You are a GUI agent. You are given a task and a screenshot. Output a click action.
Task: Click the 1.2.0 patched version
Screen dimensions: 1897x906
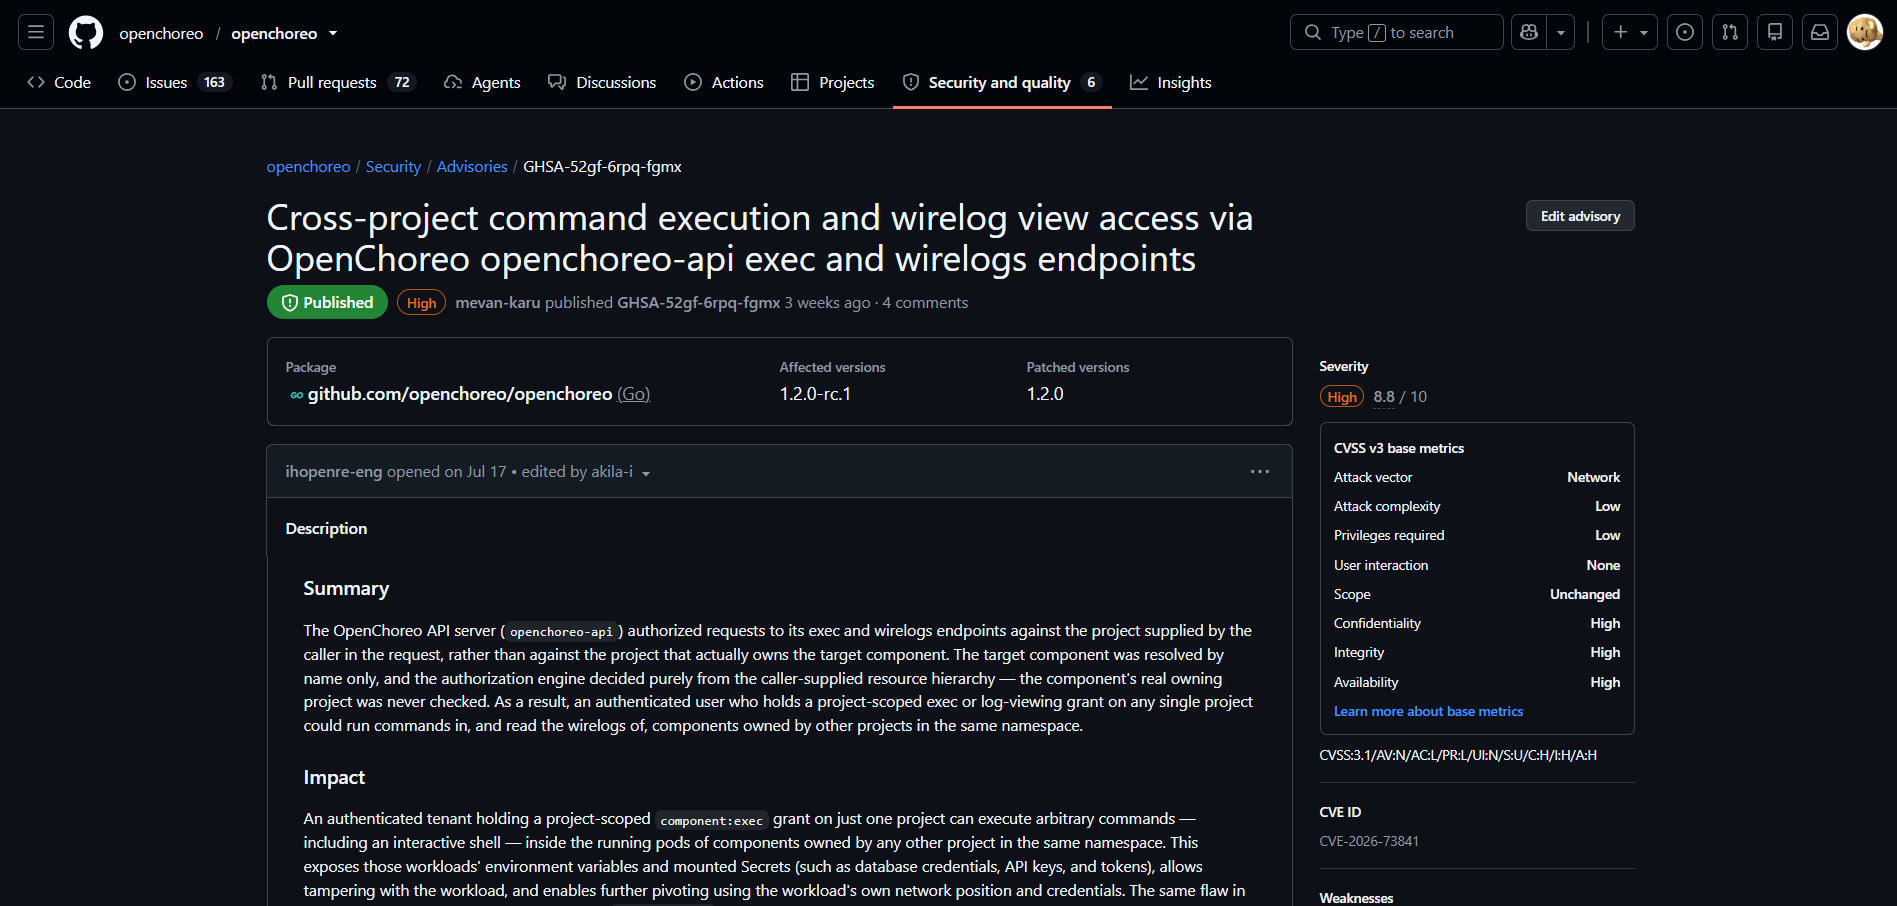coord(1045,394)
